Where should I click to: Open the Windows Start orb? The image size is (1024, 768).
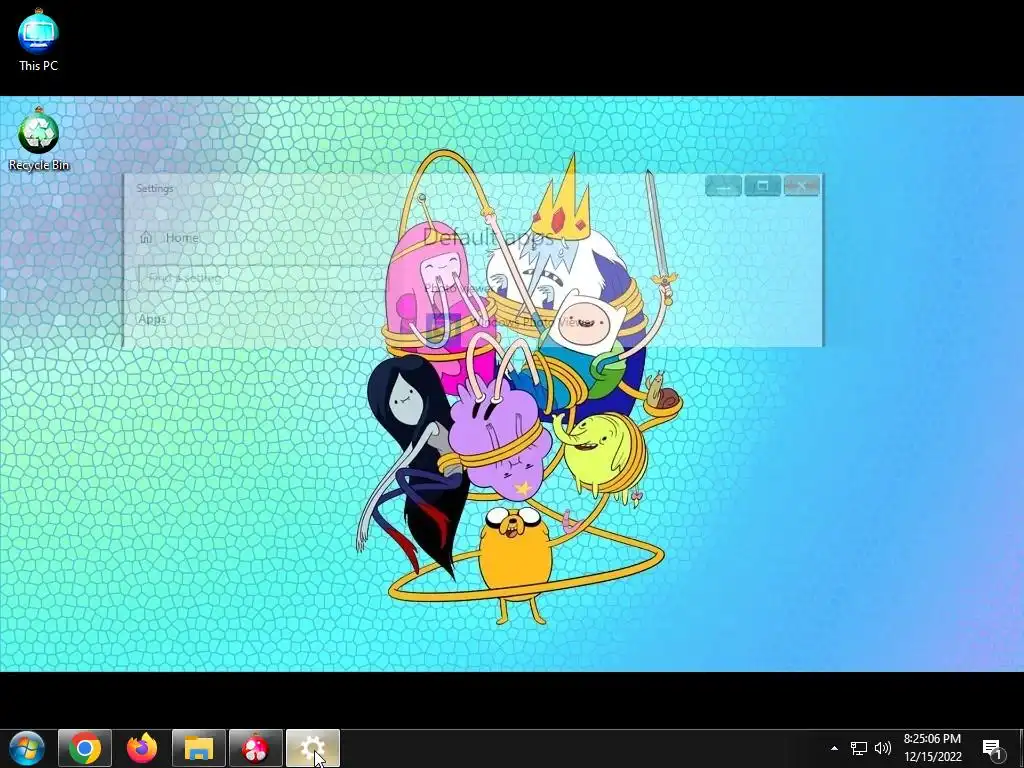point(26,748)
